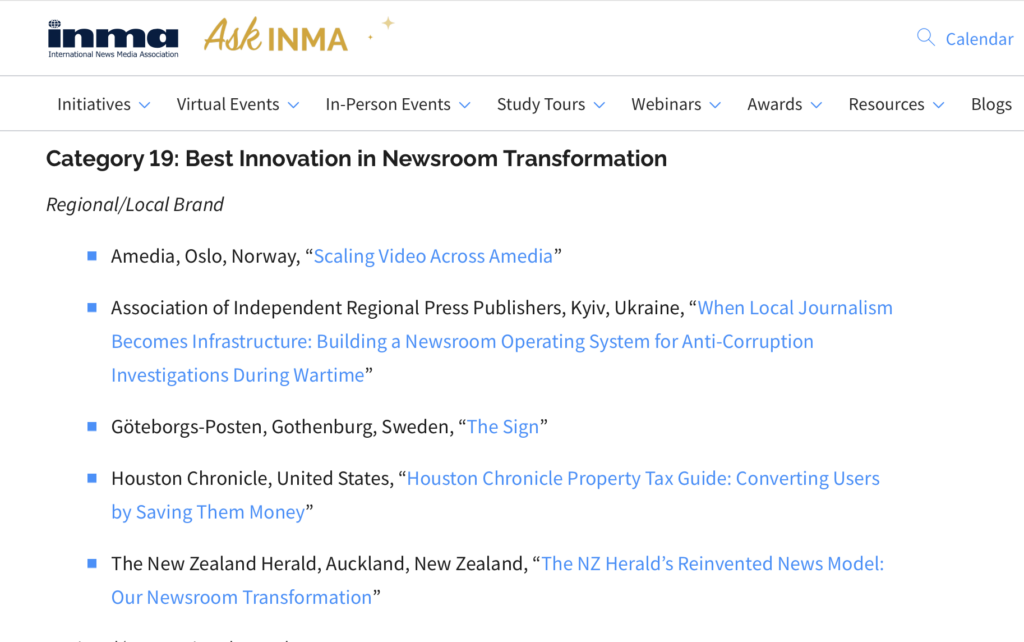The height and width of the screenshot is (642, 1024).
Task: Expand the In-Person Events chevron
Action: pos(465,105)
